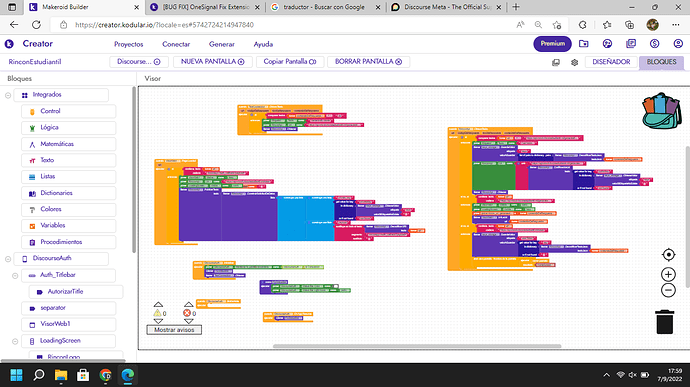Open the projects folder icon in header
This screenshot has width=690, height=387.
point(584,44)
